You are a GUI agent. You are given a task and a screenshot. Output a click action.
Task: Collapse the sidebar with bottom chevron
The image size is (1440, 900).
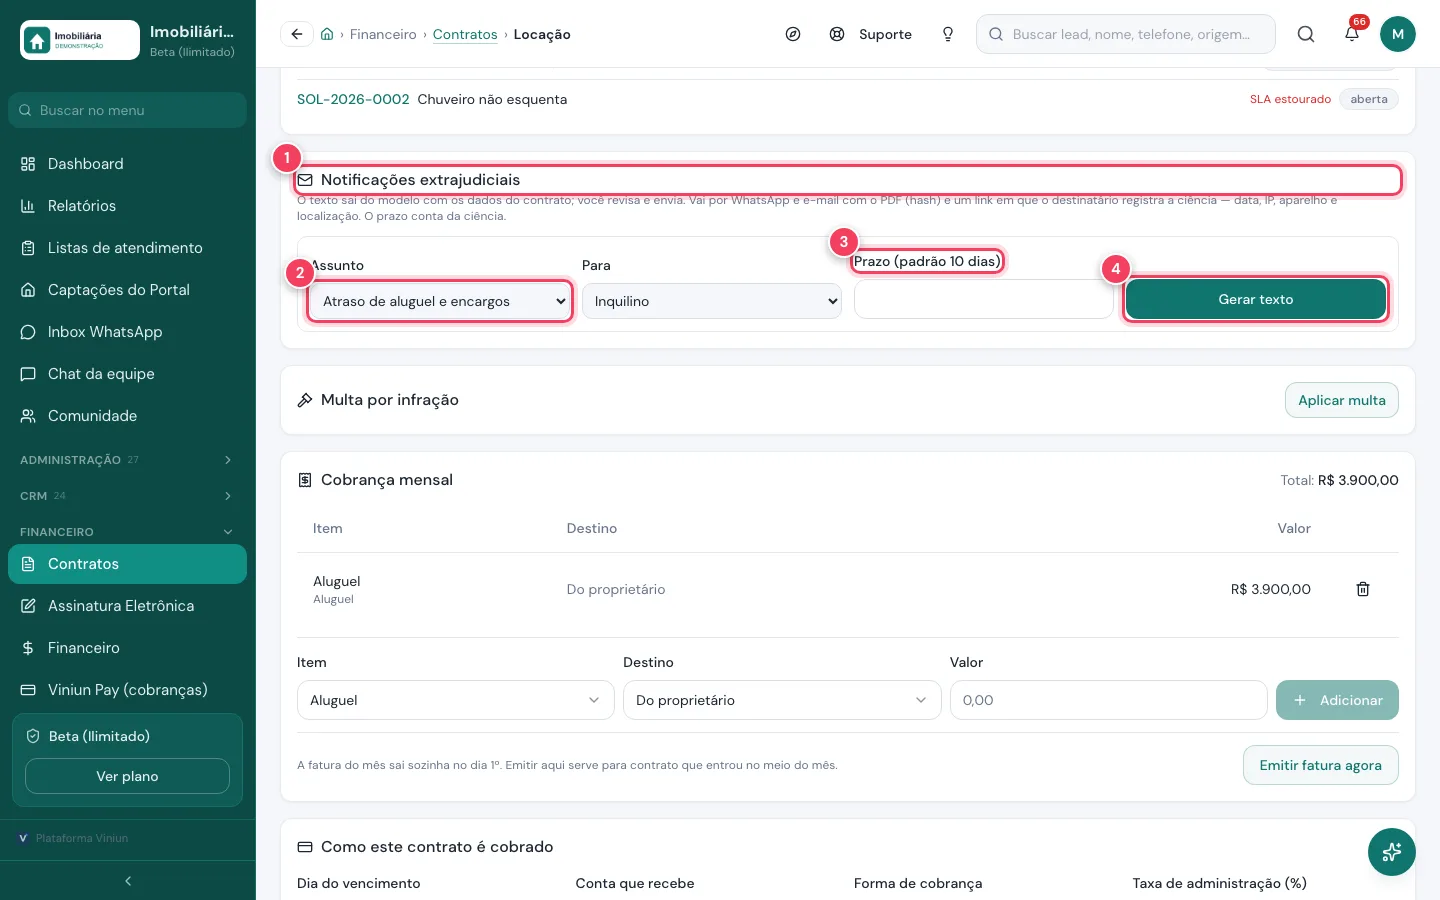pyautogui.click(x=128, y=881)
